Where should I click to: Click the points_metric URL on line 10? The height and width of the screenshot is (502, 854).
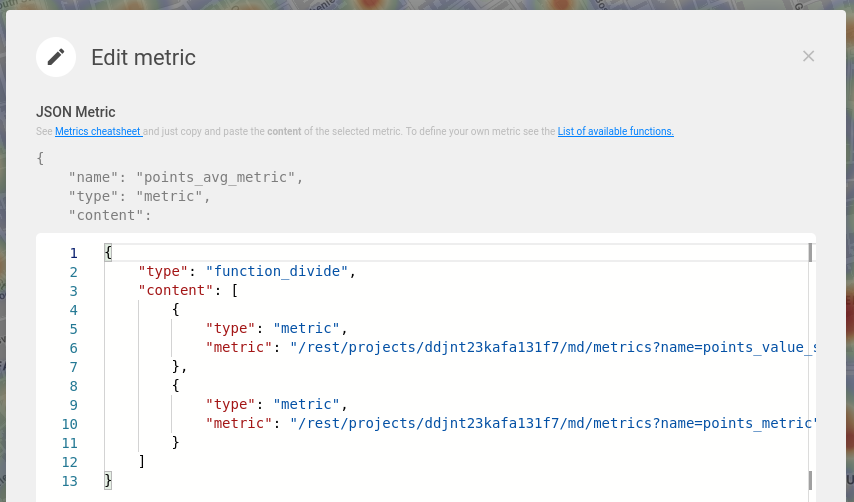550,424
